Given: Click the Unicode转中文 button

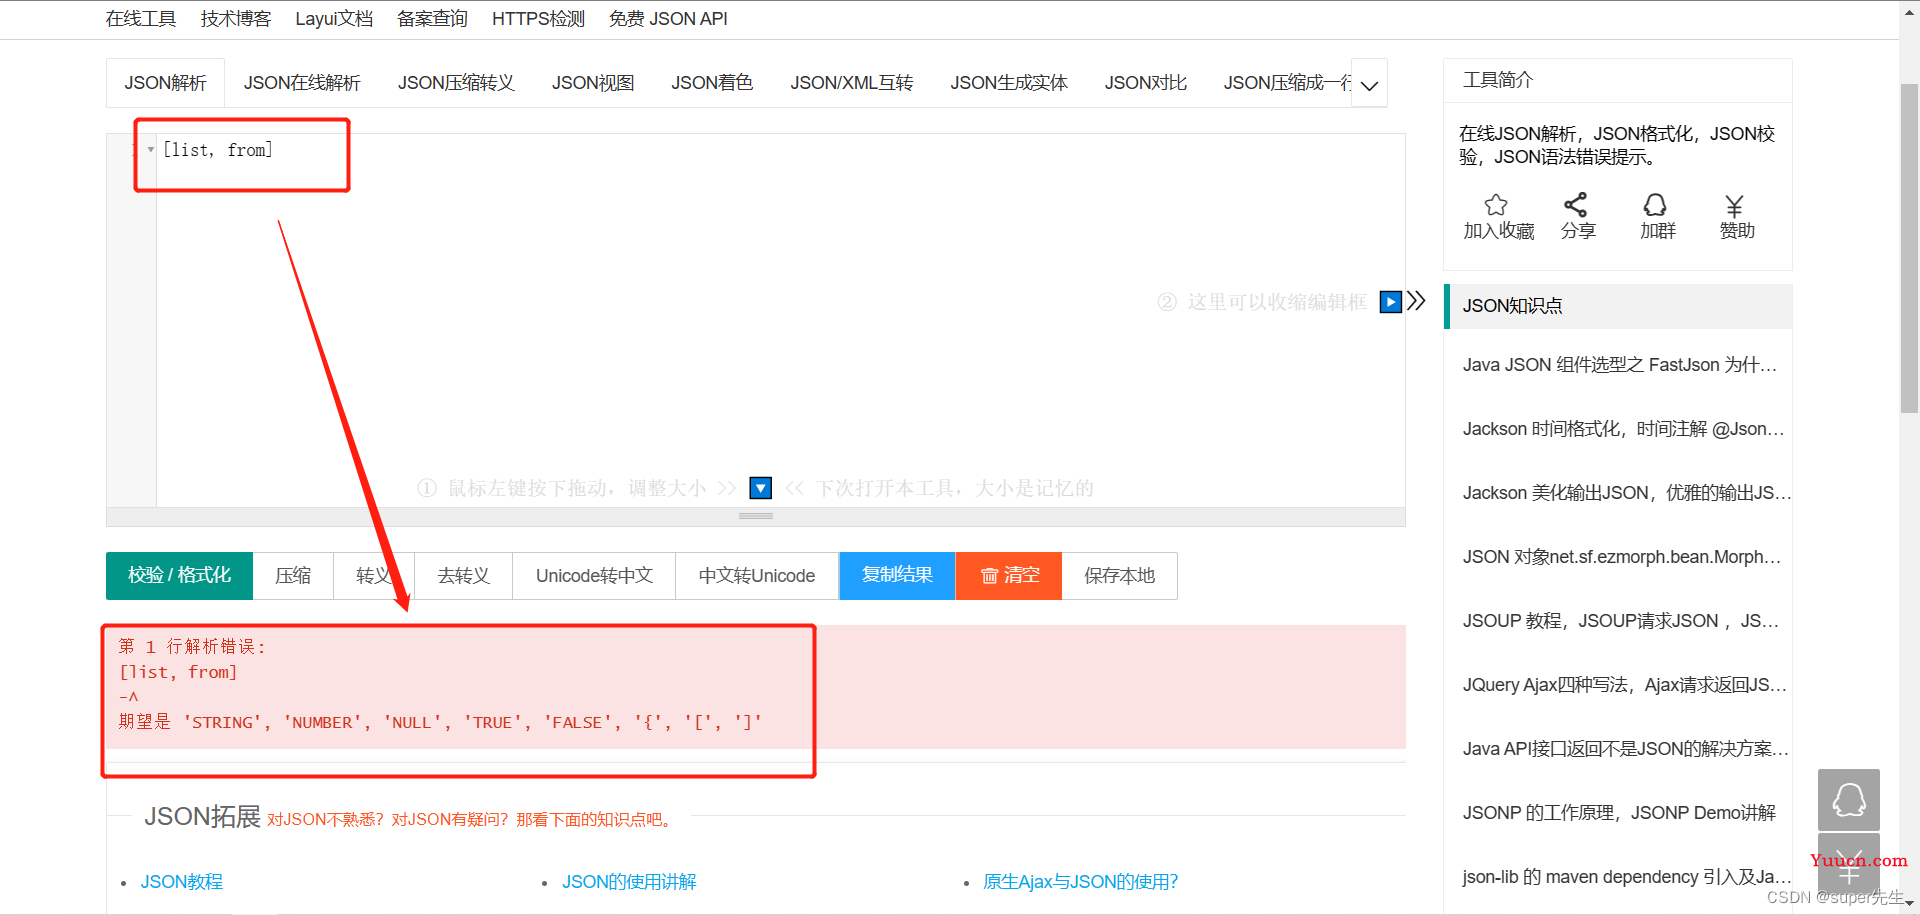Looking at the screenshot, I should tap(594, 576).
